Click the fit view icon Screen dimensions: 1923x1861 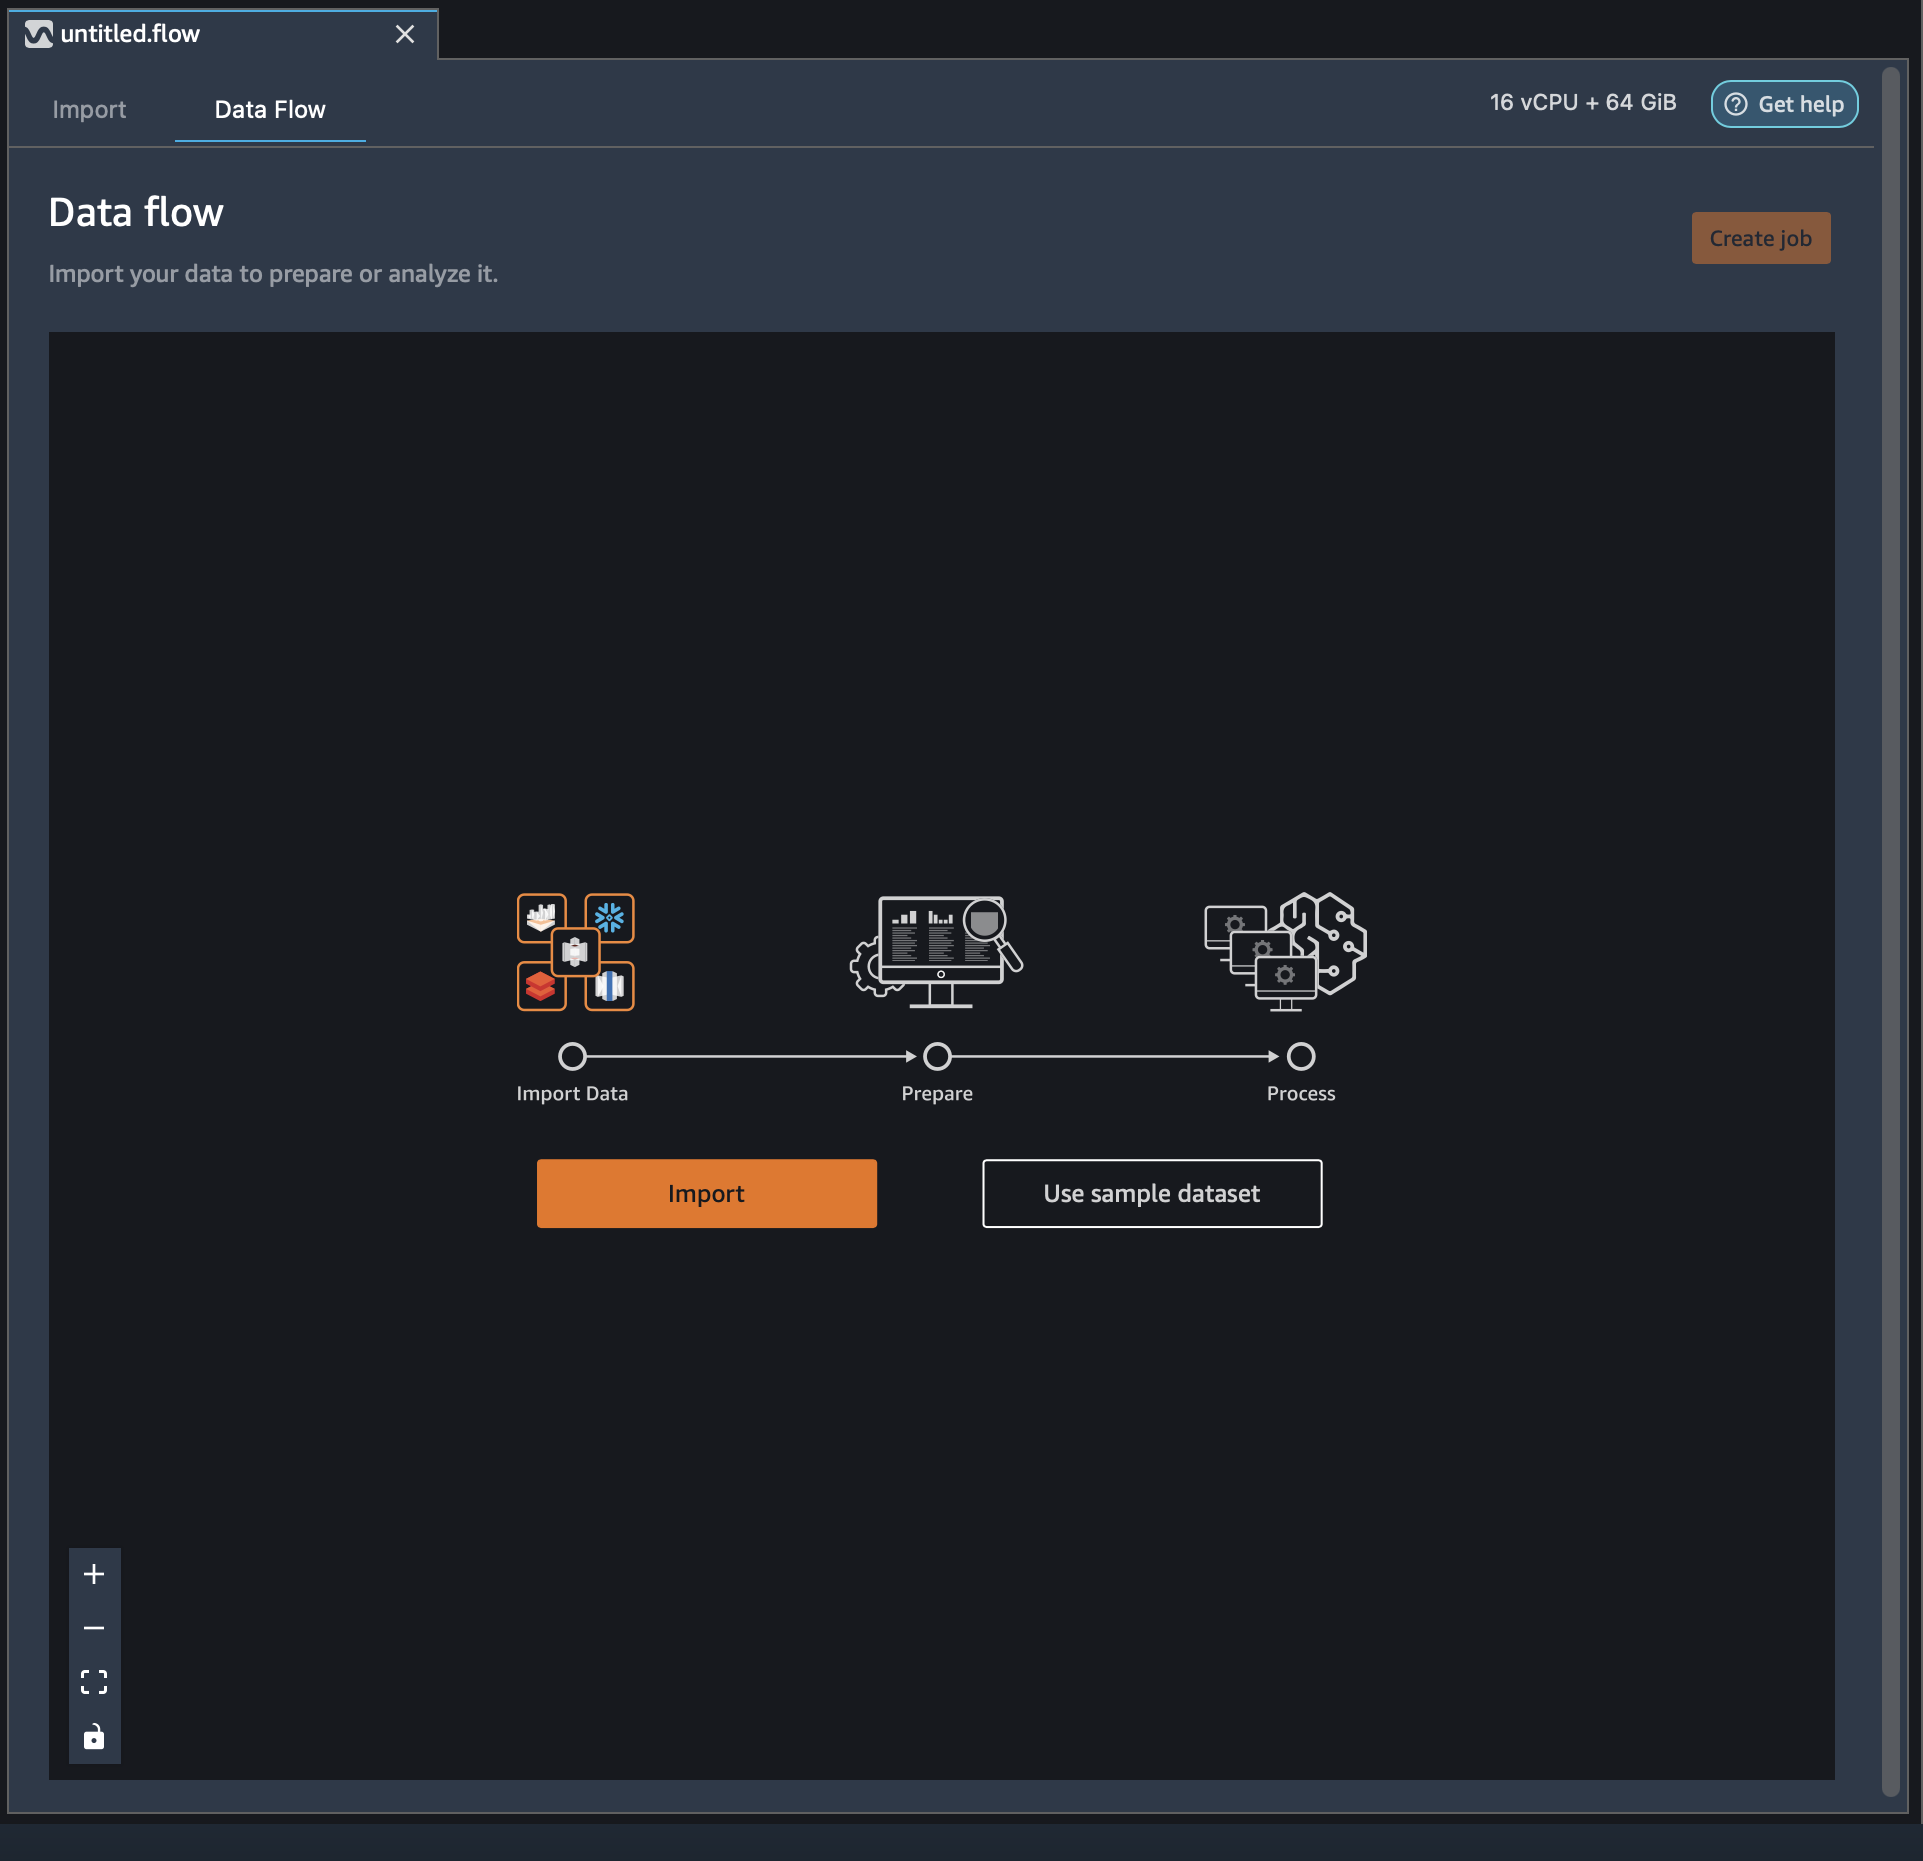(94, 1682)
